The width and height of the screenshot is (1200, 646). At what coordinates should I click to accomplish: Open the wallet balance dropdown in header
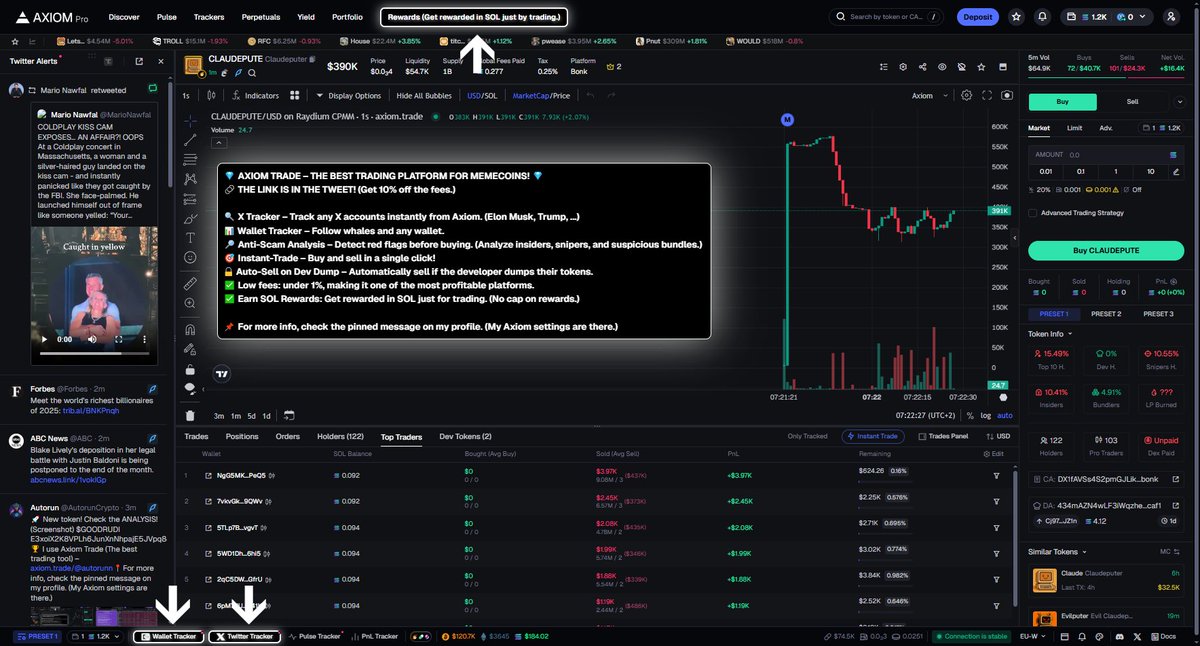tap(1108, 17)
